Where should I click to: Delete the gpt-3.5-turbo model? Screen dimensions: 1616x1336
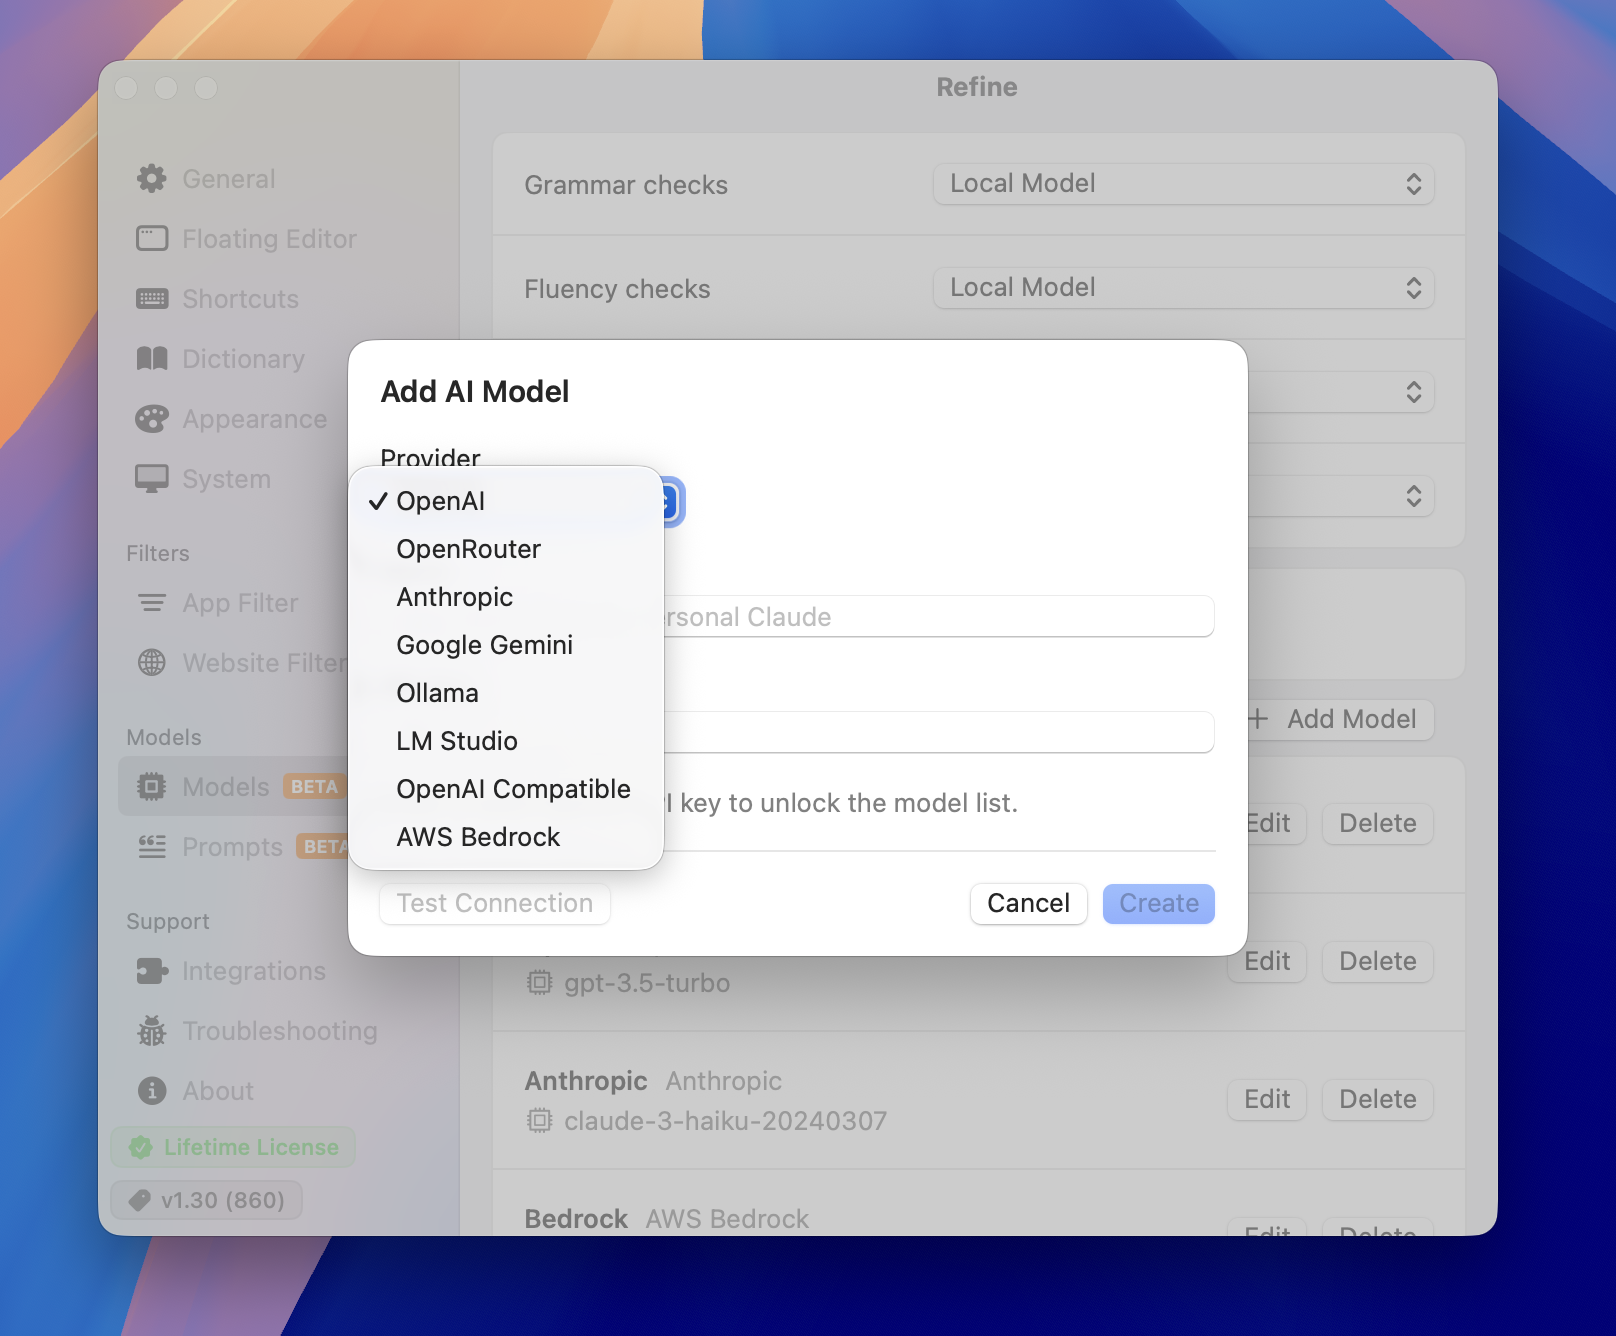(1377, 962)
